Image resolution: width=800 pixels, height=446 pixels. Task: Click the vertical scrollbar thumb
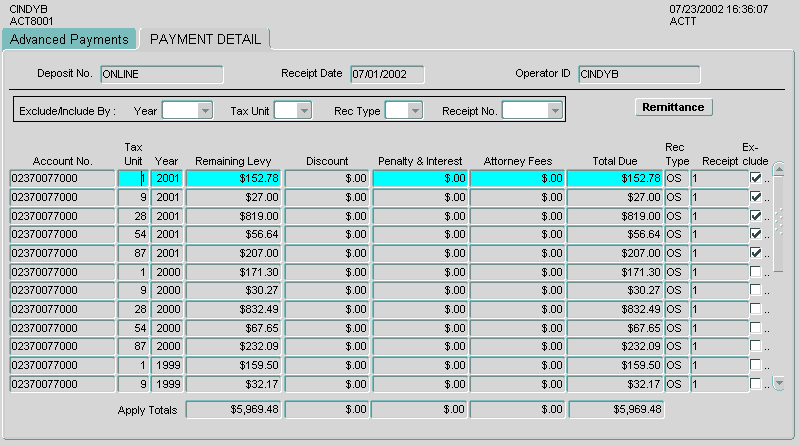(779, 225)
